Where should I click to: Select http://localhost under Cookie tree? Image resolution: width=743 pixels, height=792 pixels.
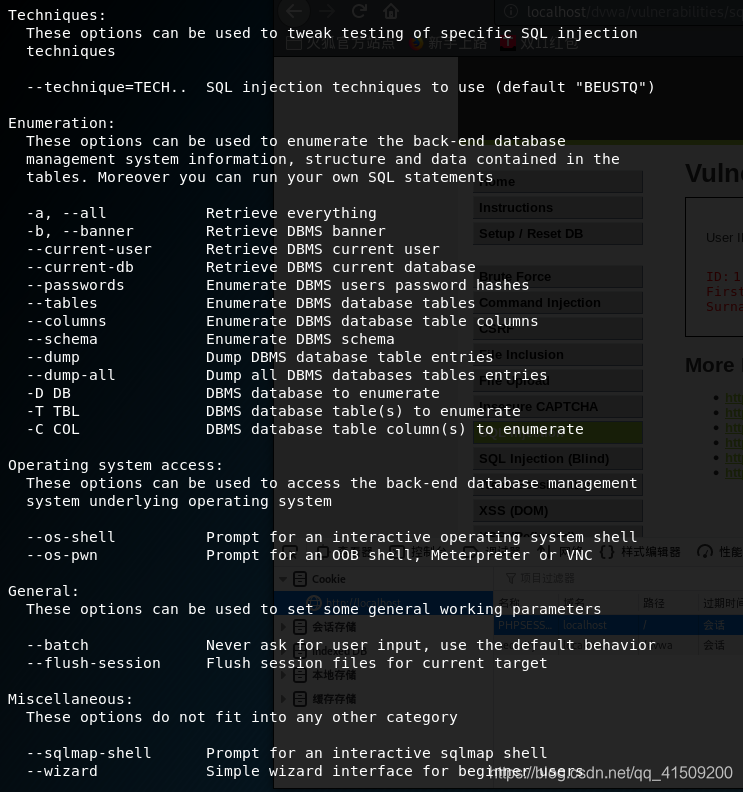point(383,603)
